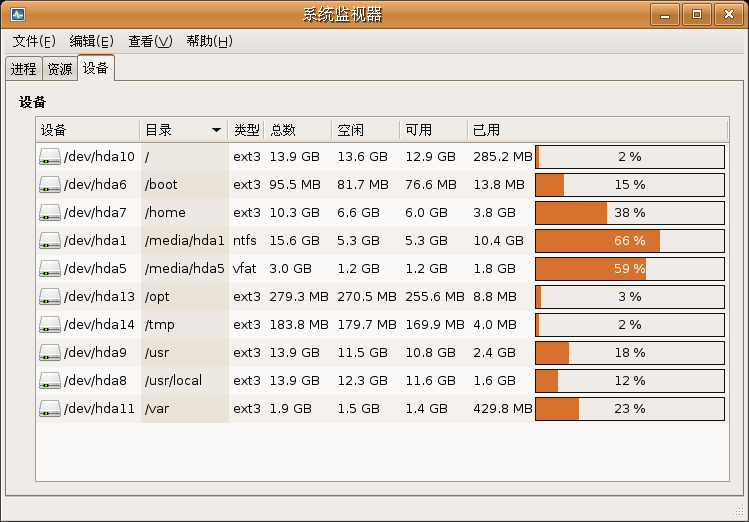Sort by the 已用 column header
The height and width of the screenshot is (522, 749).
pyautogui.click(x=597, y=130)
